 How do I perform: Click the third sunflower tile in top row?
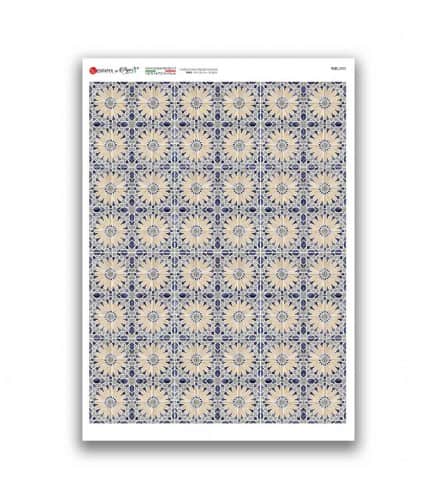click(196, 103)
